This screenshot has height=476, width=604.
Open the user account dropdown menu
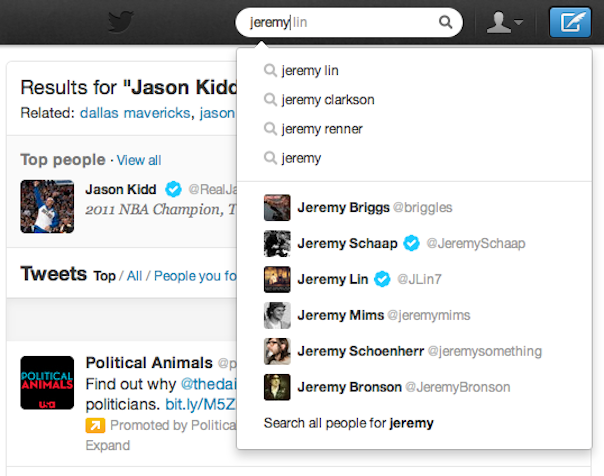pos(504,23)
